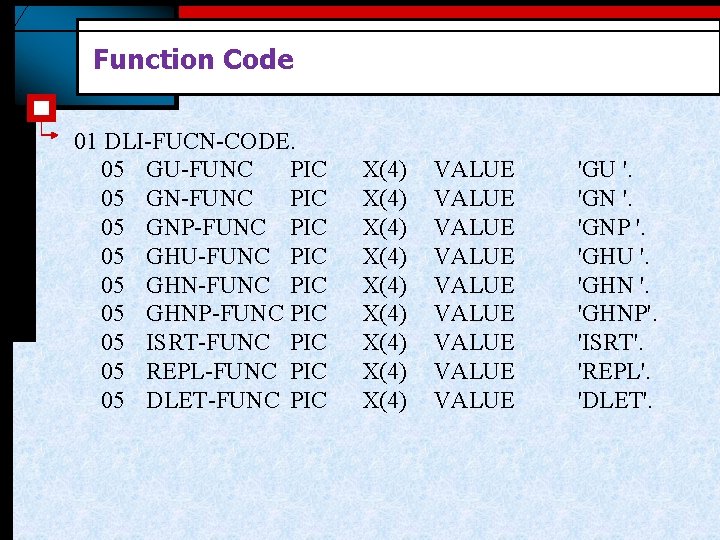Click the GHN-FUNC field name
The image size is (720, 540).
tap(208, 285)
